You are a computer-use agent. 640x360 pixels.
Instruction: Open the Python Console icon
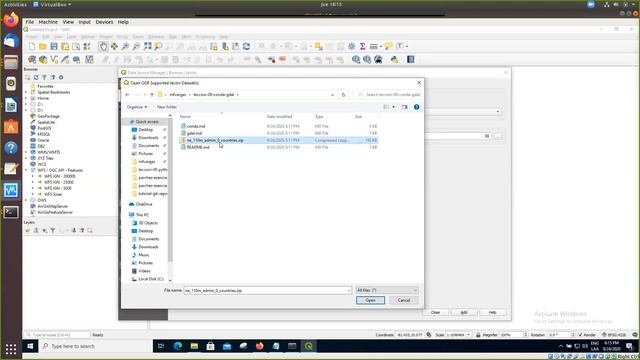[394, 60]
